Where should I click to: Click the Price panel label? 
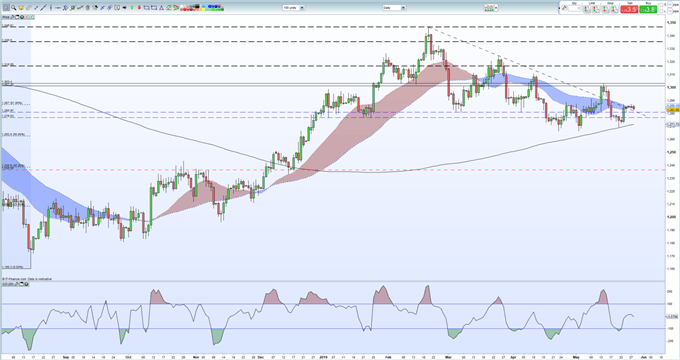[6, 17]
